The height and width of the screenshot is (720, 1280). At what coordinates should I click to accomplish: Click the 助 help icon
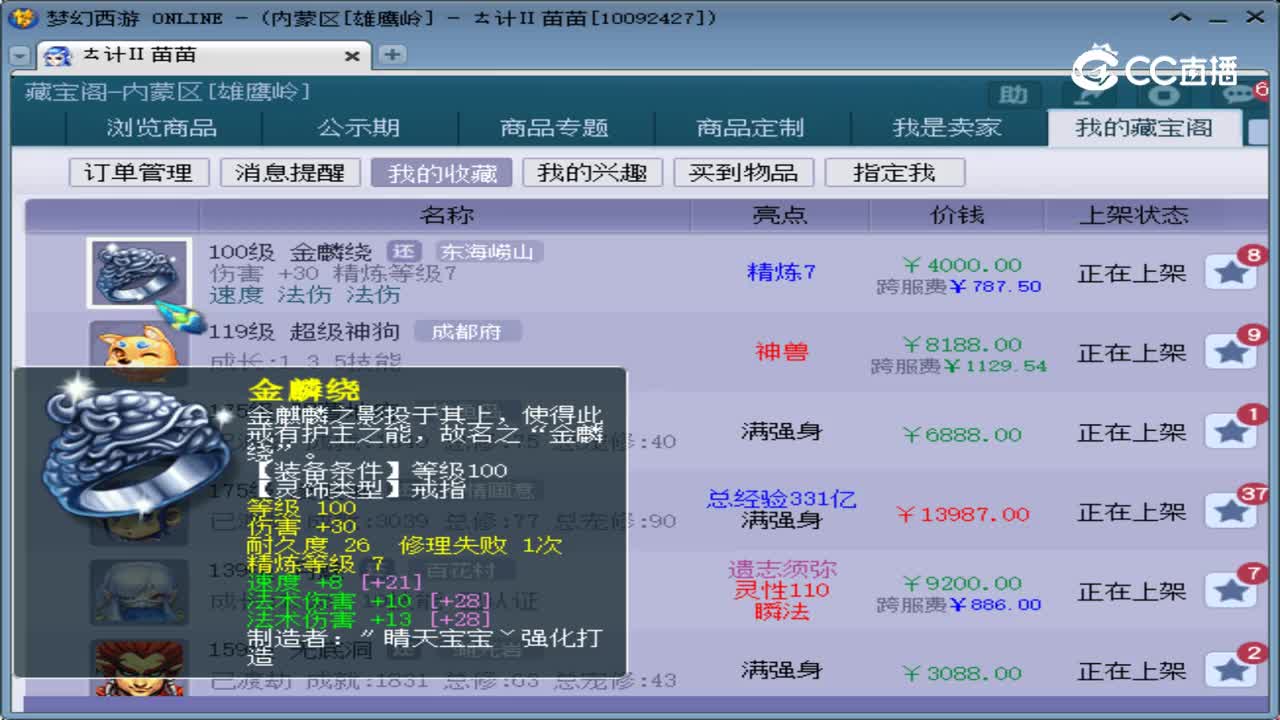click(x=1014, y=94)
